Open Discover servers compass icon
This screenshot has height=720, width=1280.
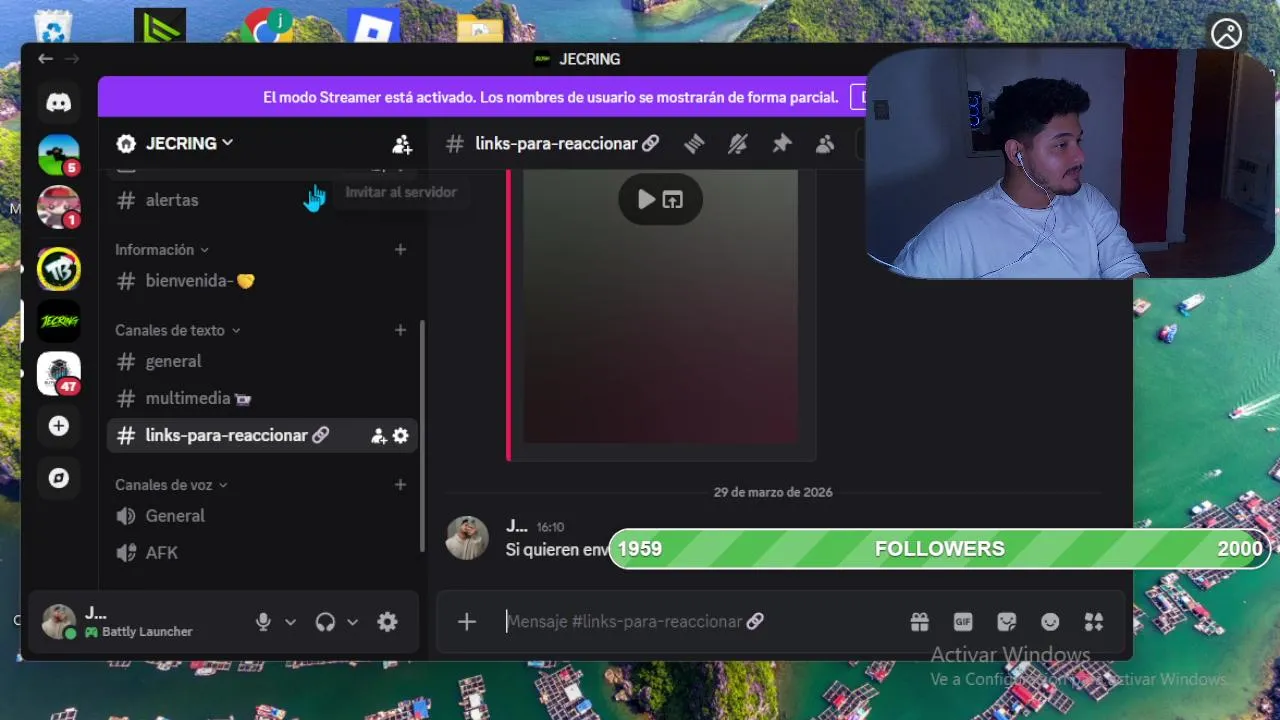(58, 478)
